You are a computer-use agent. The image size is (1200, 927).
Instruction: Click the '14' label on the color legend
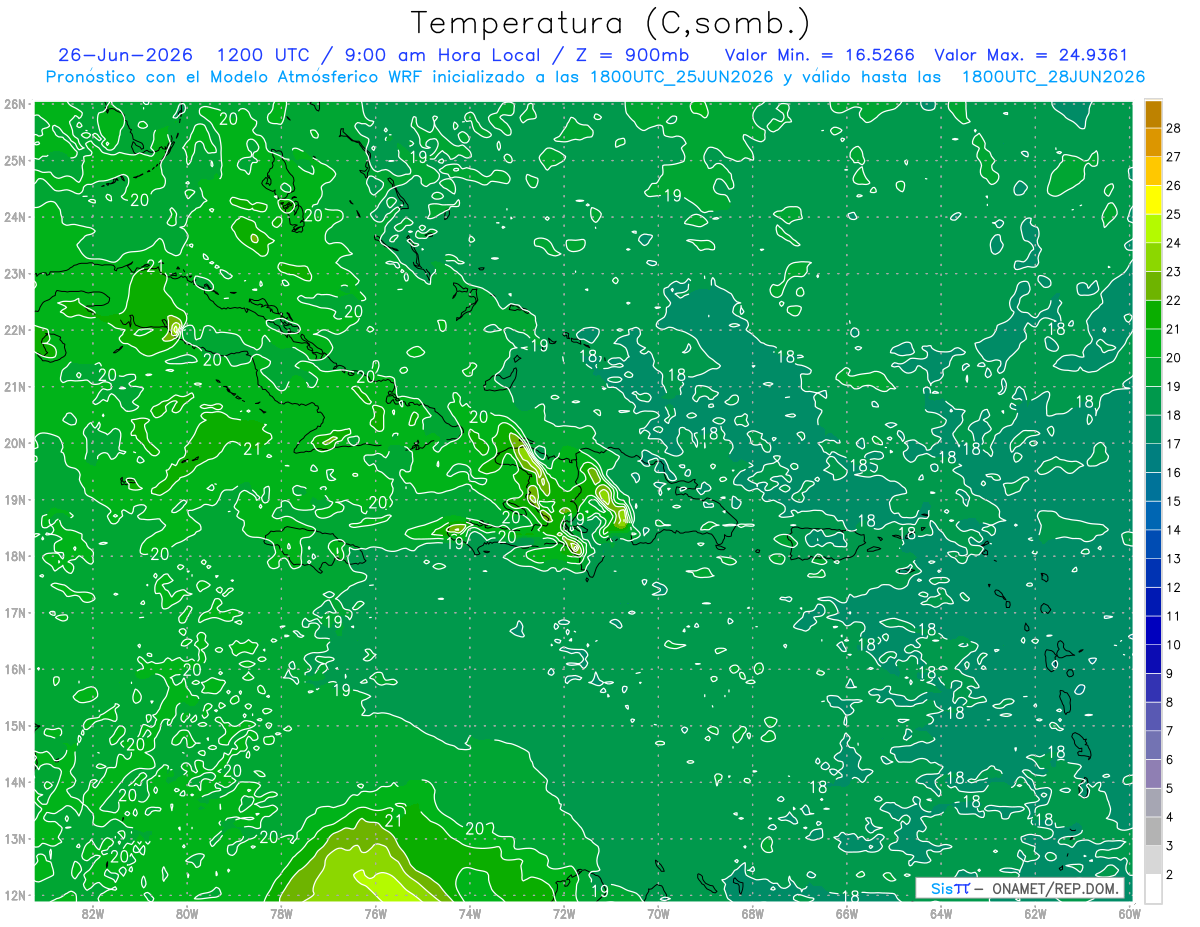pyautogui.click(x=1174, y=530)
